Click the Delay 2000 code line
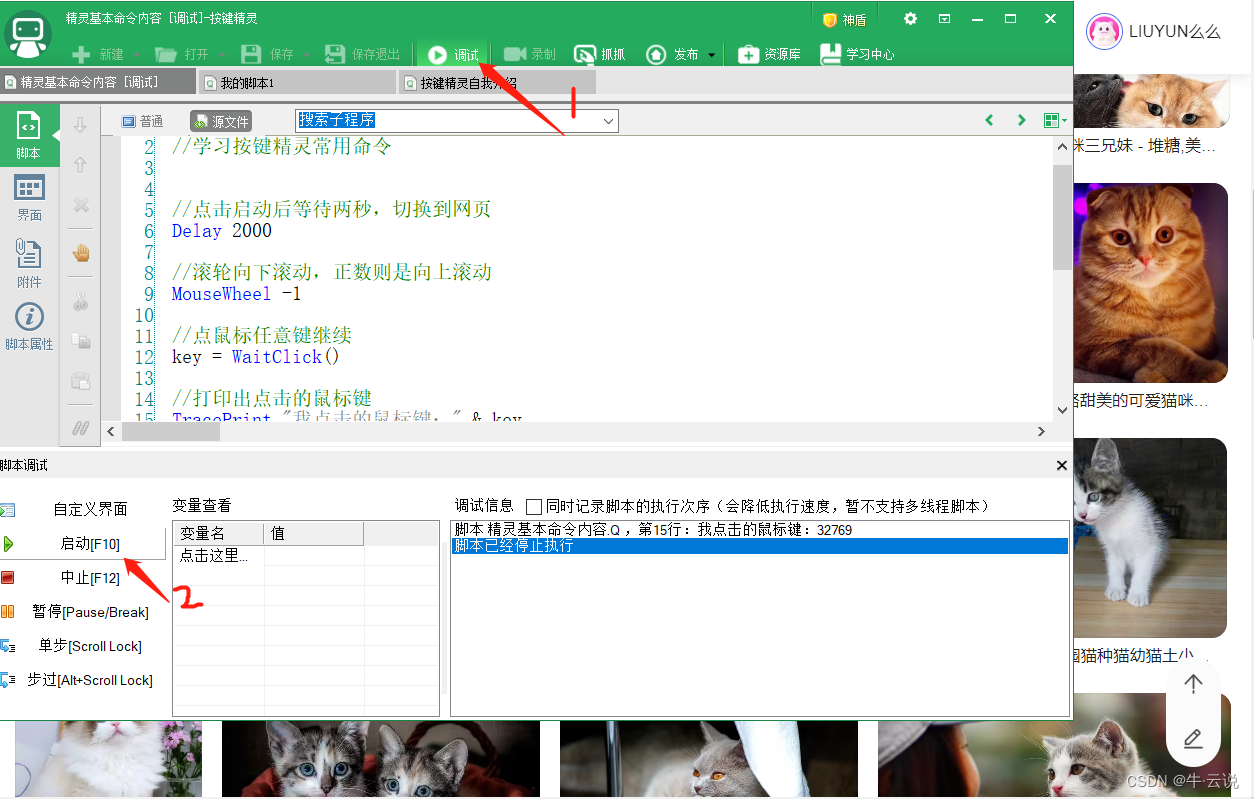Viewport: 1254px width, 799px height. (222, 231)
